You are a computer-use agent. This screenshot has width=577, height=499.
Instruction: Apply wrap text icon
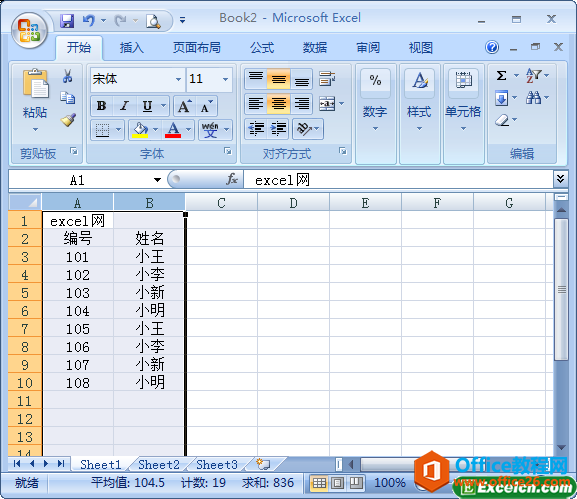327,78
